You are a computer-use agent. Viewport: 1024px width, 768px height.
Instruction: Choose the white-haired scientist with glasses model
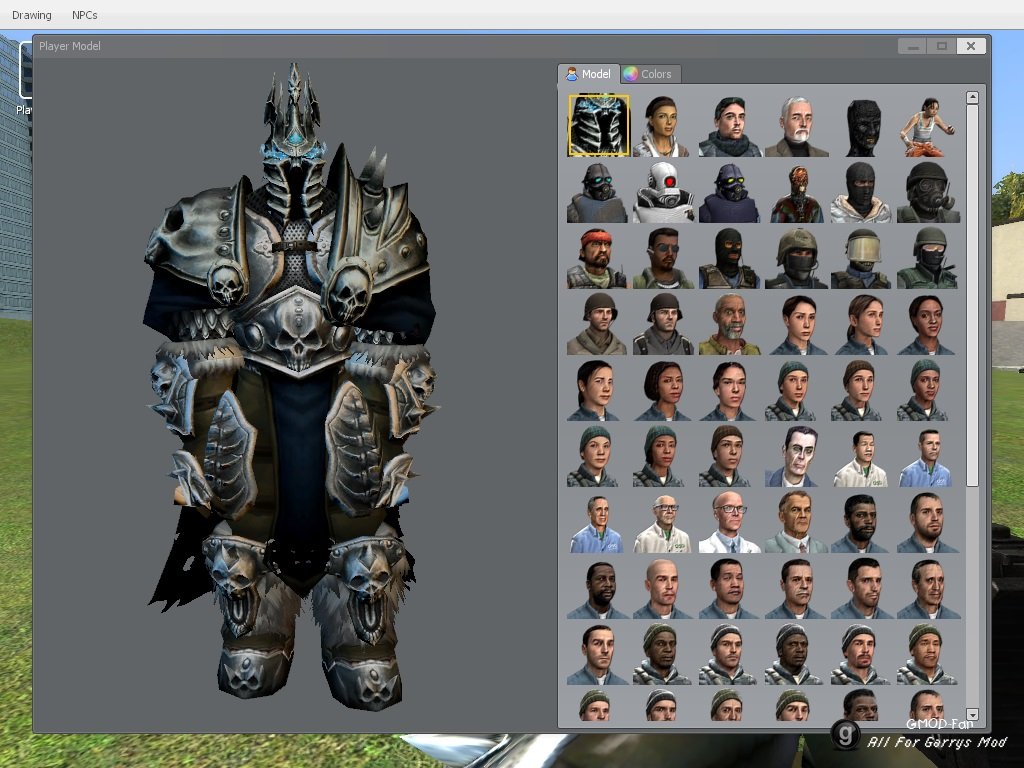664,522
